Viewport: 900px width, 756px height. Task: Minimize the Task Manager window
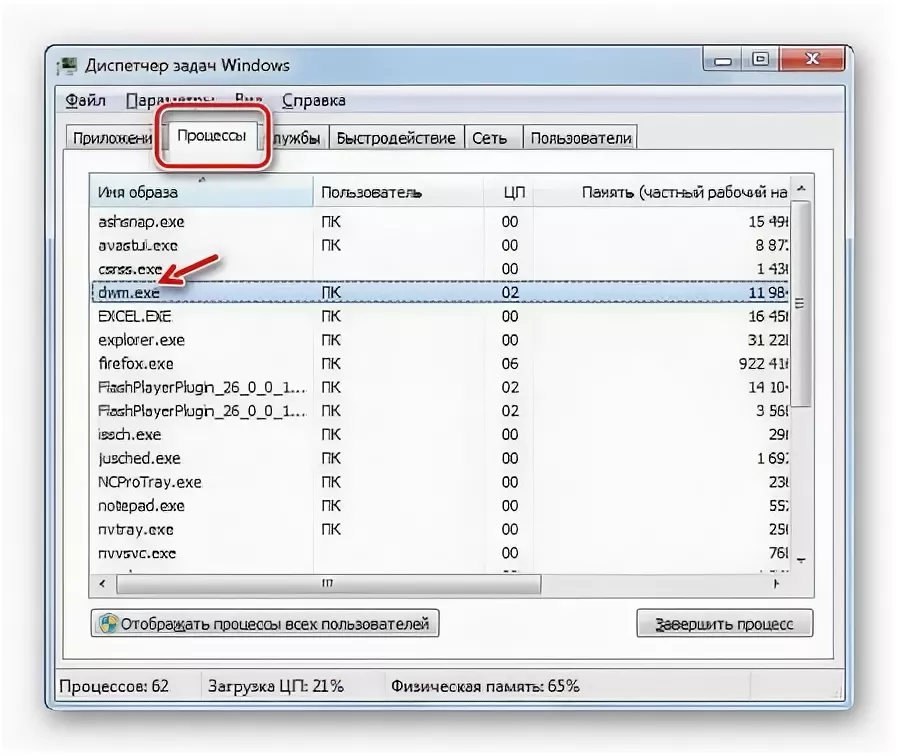(x=723, y=59)
